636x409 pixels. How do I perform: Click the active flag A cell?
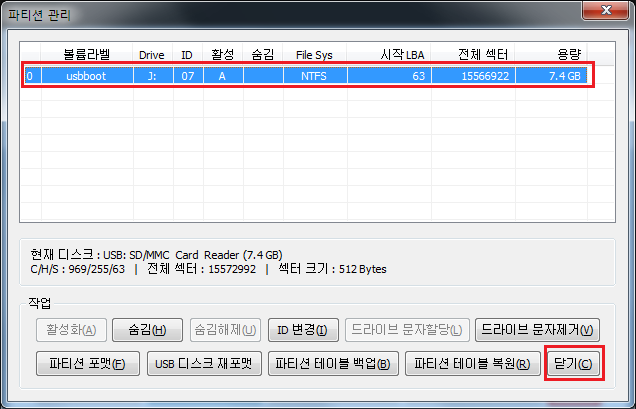point(223,76)
